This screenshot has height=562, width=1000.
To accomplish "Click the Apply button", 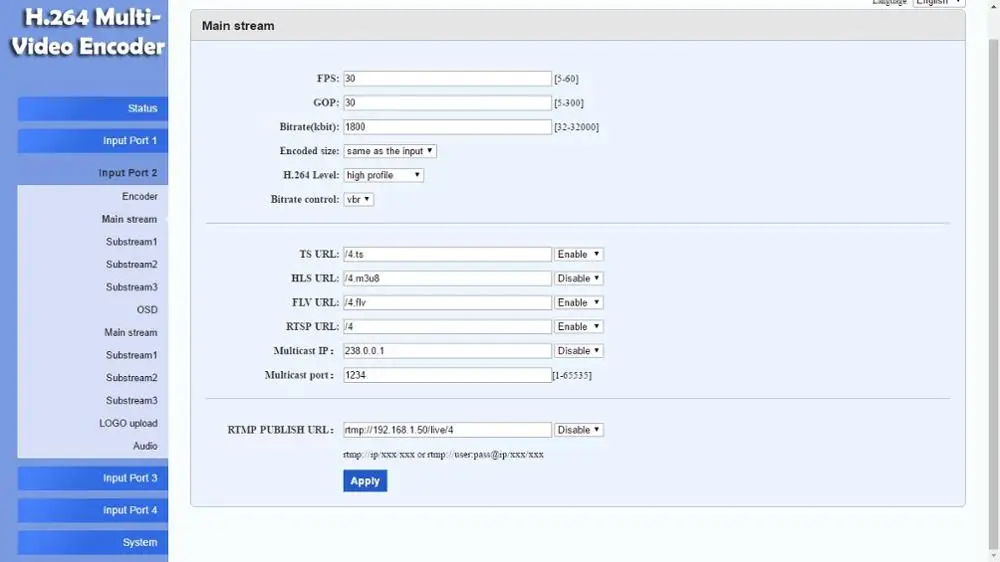I will click(x=365, y=481).
